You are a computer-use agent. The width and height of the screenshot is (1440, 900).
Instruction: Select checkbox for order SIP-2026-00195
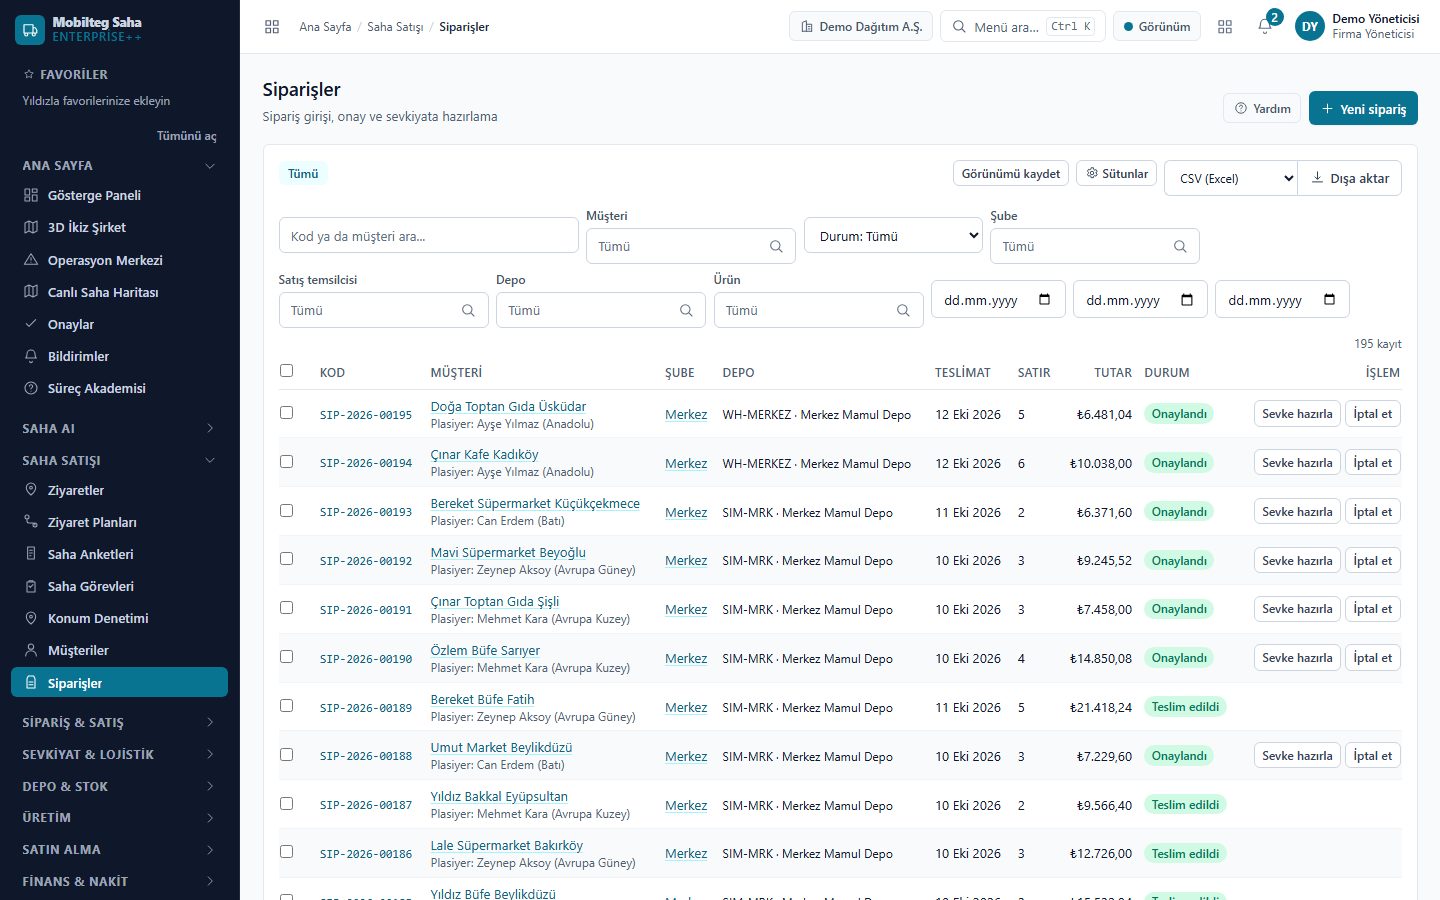pos(287,413)
